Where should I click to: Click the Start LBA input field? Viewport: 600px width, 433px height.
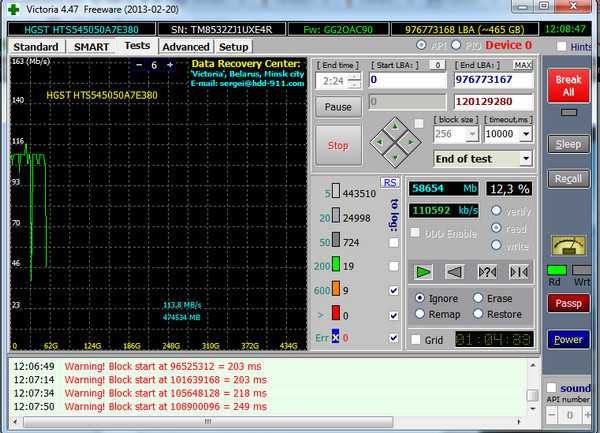click(x=408, y=80)
